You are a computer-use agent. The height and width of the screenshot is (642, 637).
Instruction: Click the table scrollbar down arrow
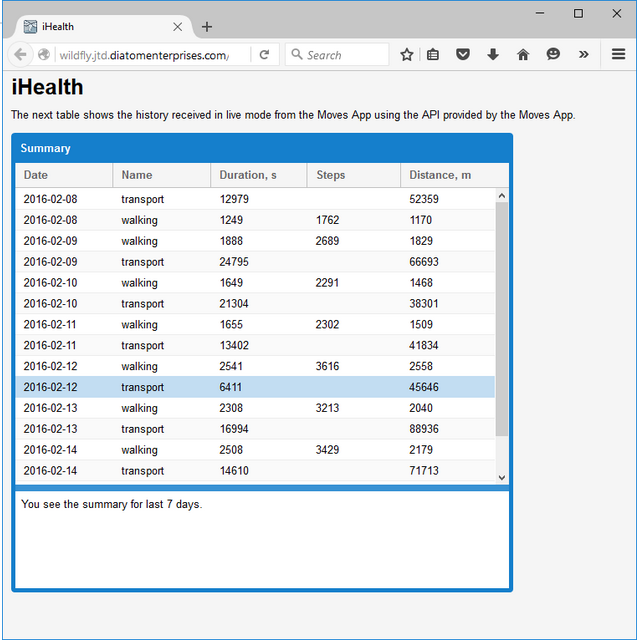click(502, 478)
